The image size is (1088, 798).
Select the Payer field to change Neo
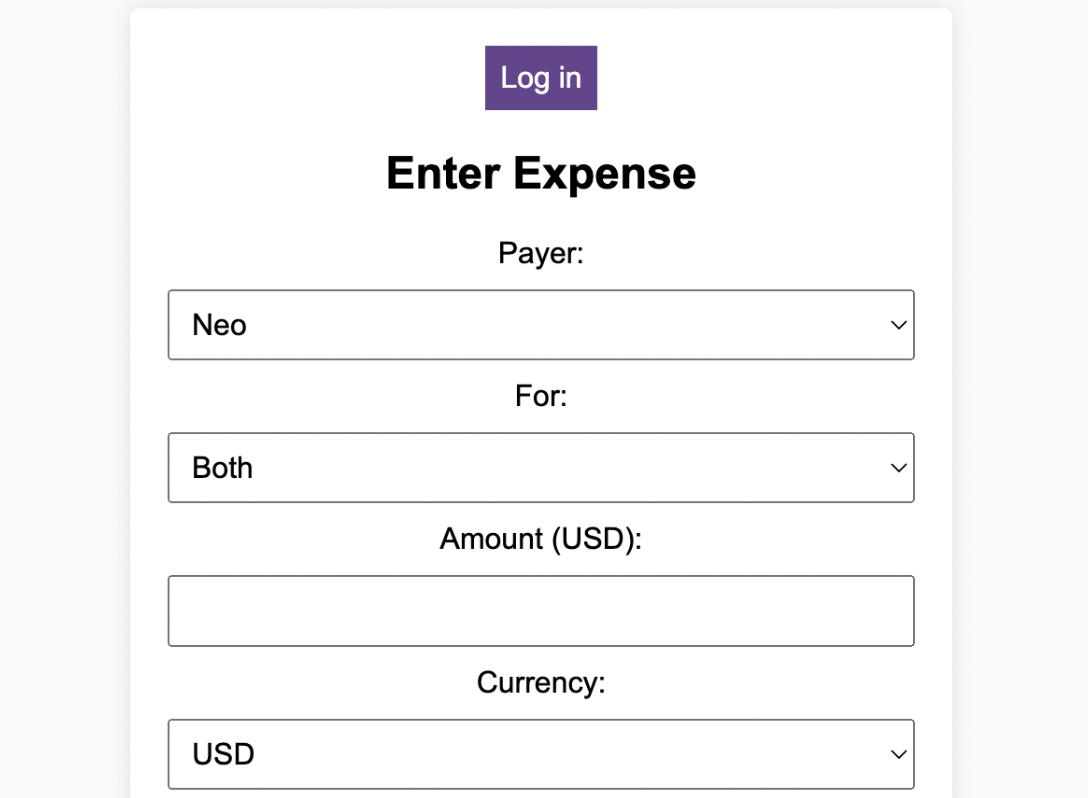540,324
